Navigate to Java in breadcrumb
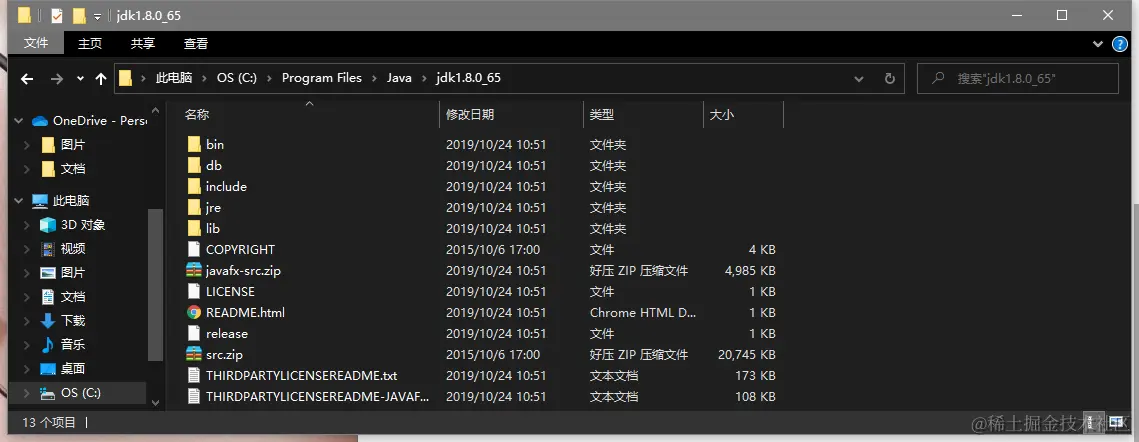This screenshot has height=442, width=1139. tap(399, 78)
